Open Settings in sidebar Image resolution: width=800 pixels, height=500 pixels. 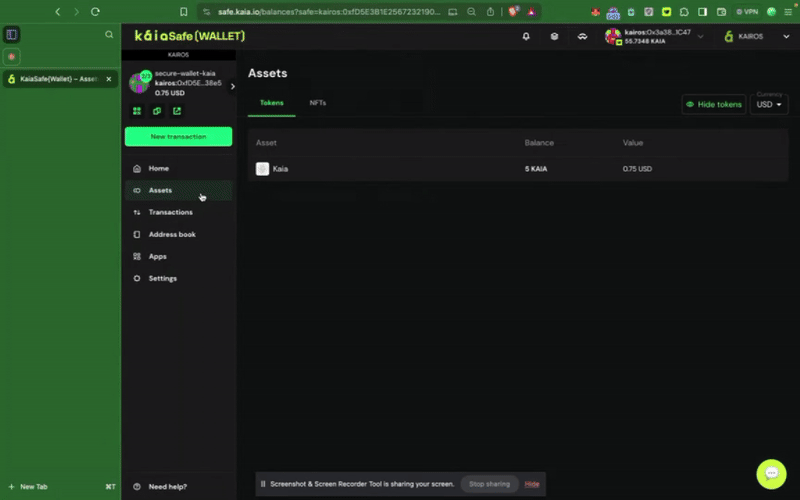tap(179, 278)
